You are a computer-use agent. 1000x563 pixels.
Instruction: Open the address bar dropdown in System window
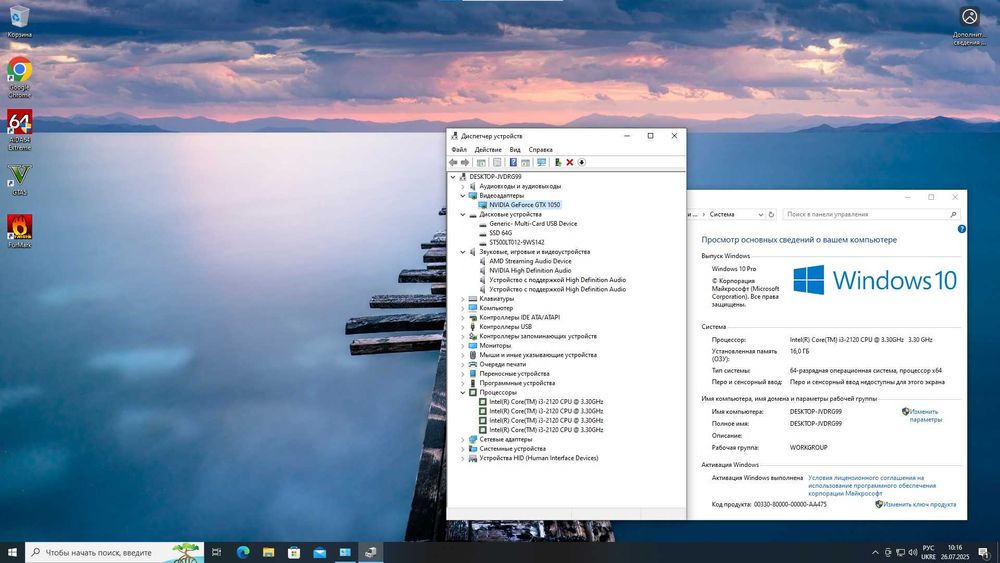760,214
